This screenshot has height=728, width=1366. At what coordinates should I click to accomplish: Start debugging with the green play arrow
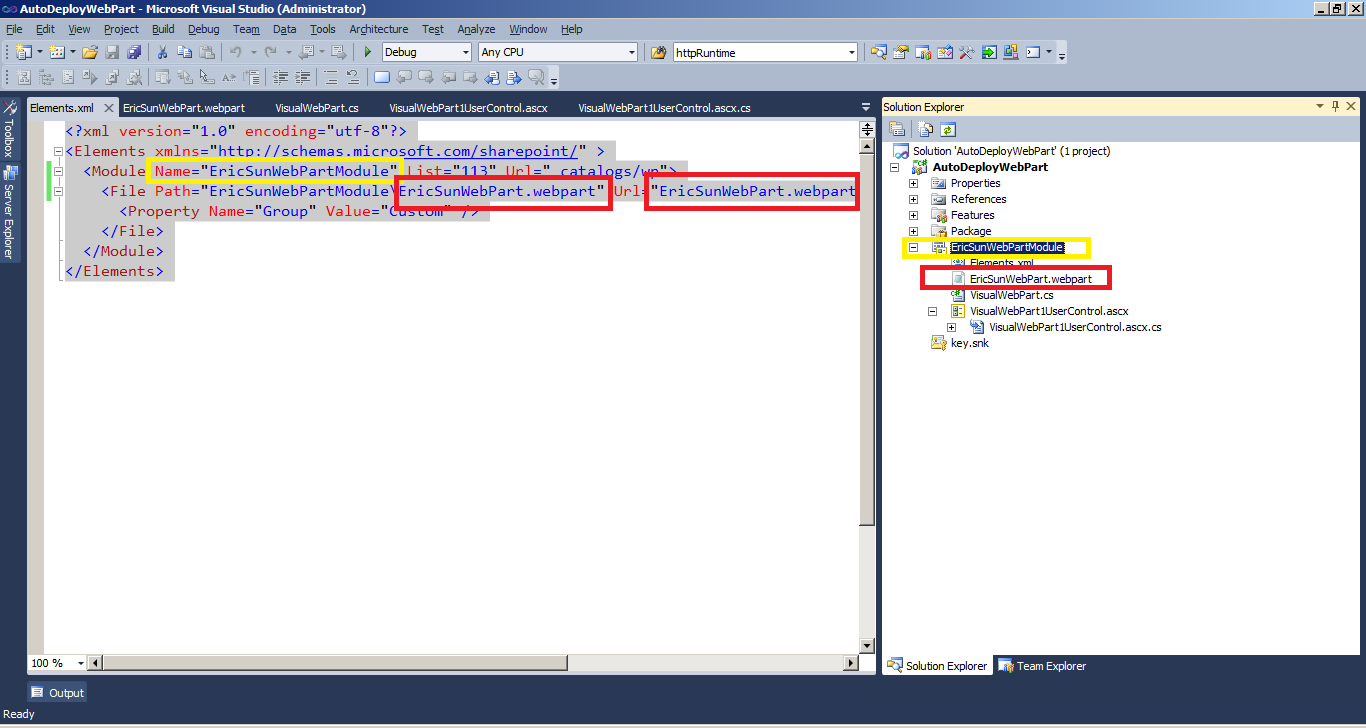click(367, 52)
